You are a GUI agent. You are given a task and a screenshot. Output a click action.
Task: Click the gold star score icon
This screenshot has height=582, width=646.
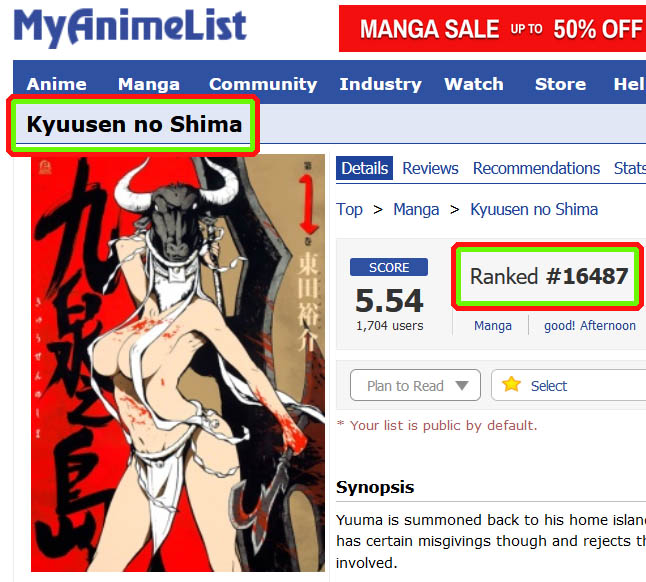click(511, 385)
